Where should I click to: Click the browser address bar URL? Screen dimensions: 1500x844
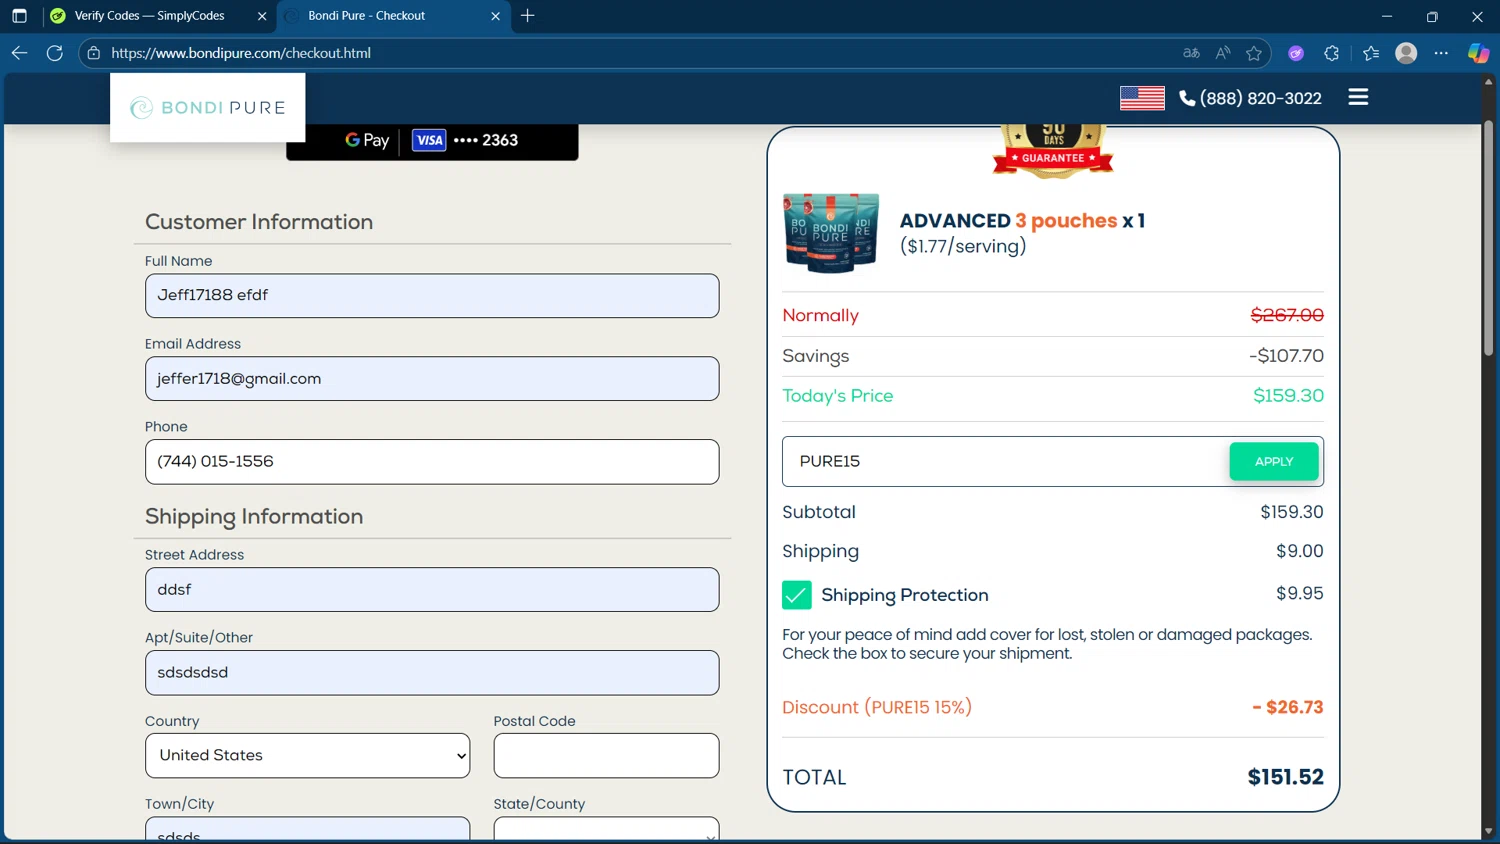[241, 53]
